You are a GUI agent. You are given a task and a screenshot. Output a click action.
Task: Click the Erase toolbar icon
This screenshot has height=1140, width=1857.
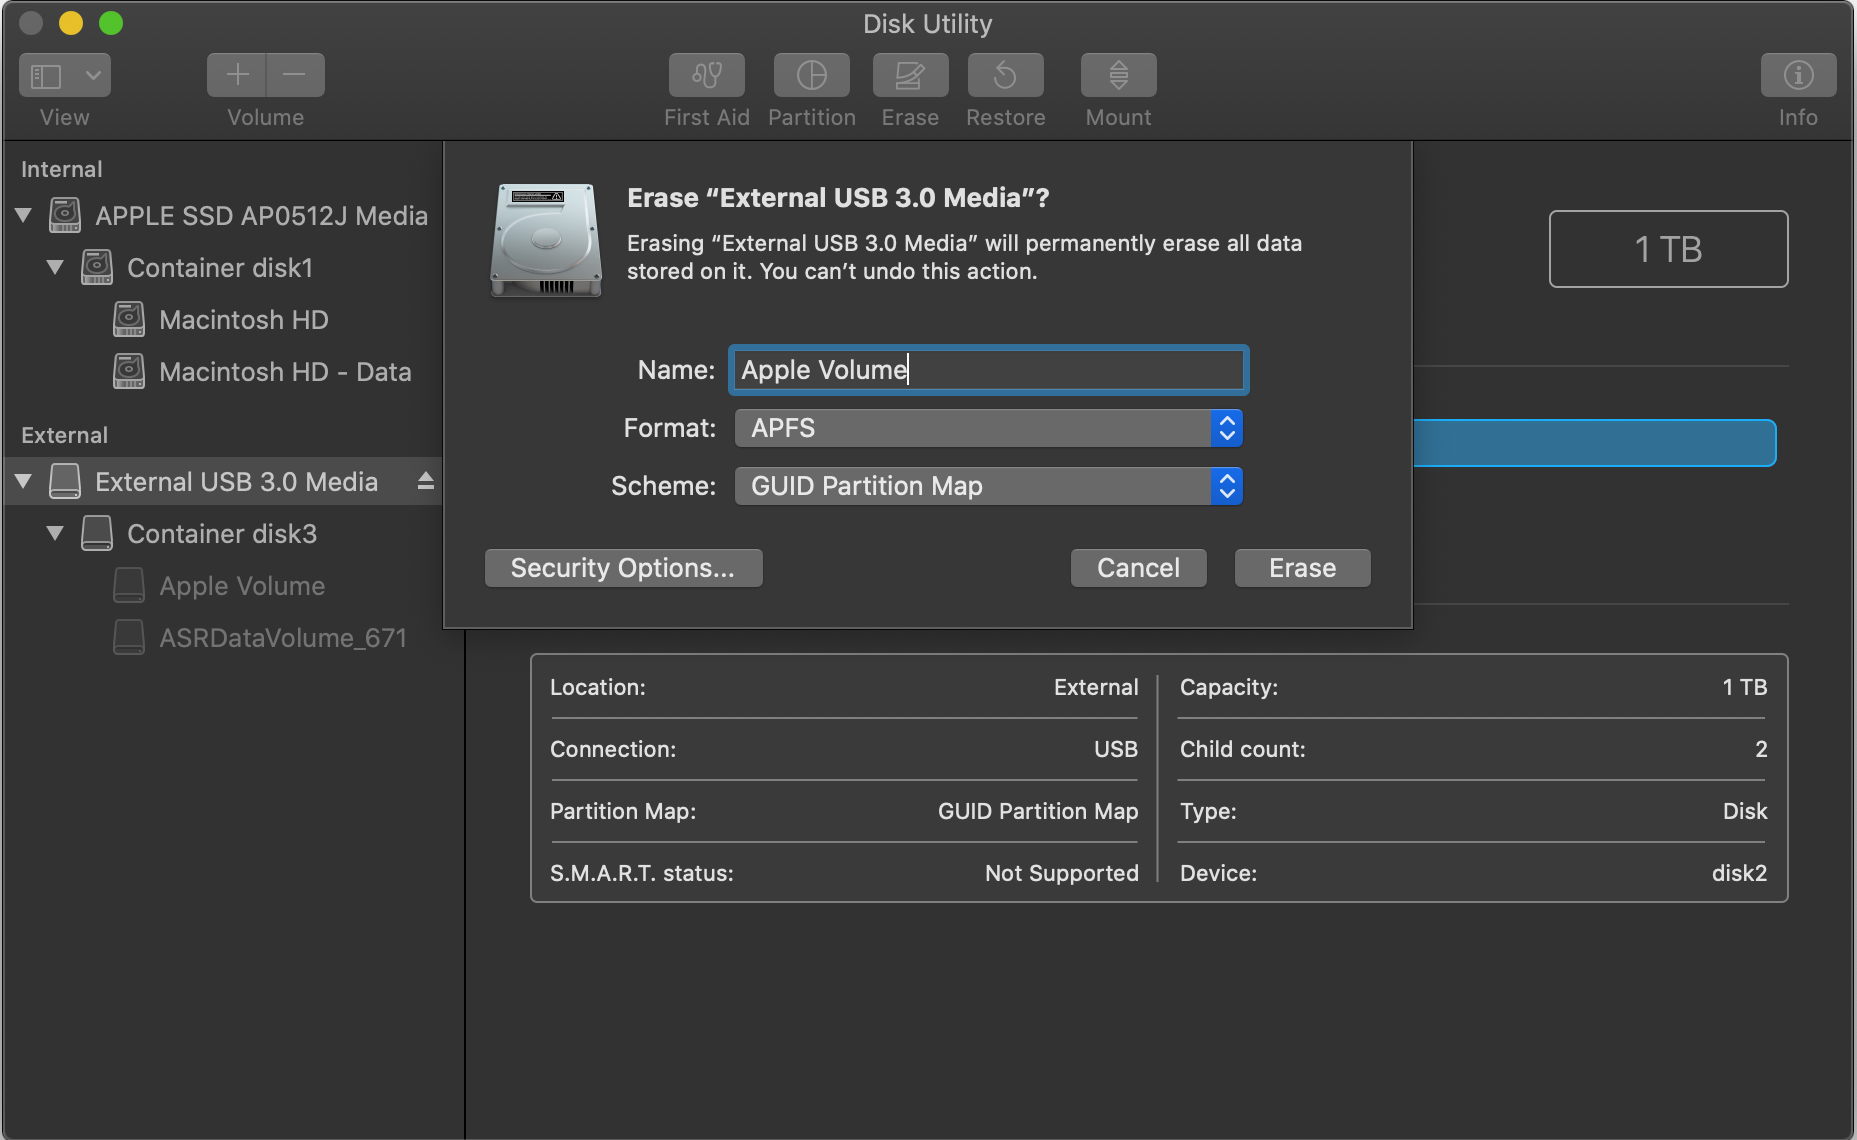pyautogui.click(x=909, y=75)
